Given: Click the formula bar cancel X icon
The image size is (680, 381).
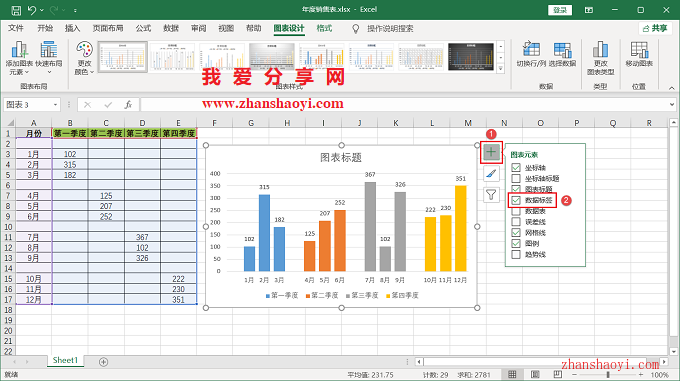Looking at the screenshot, I should pos(88,104).
